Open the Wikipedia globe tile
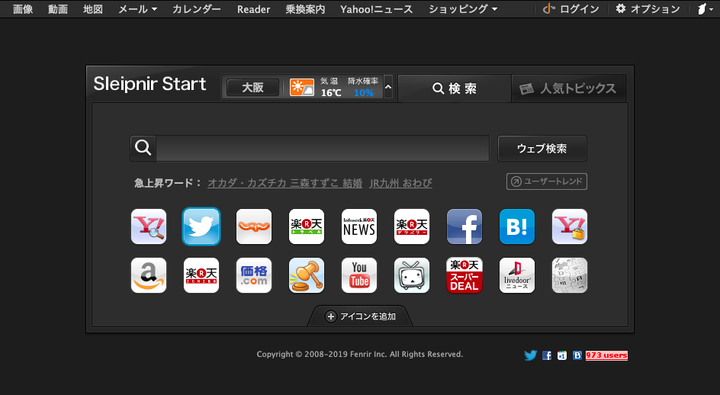720x395 pixels. click(x=569, y=275)
